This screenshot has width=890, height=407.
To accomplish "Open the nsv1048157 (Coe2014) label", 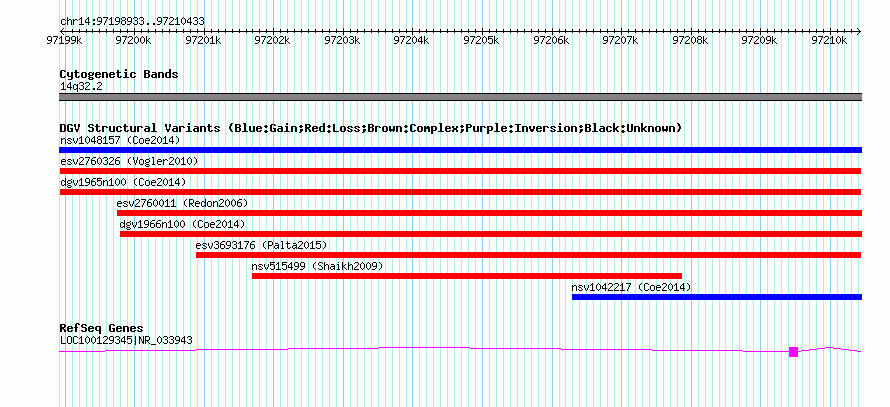I will pyautogui.click(x=120, y=140).
